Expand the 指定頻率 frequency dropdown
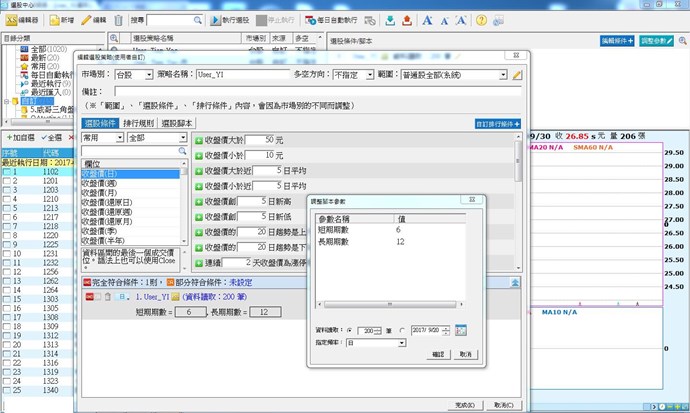 pyautogui.click(x=401, y=342)
